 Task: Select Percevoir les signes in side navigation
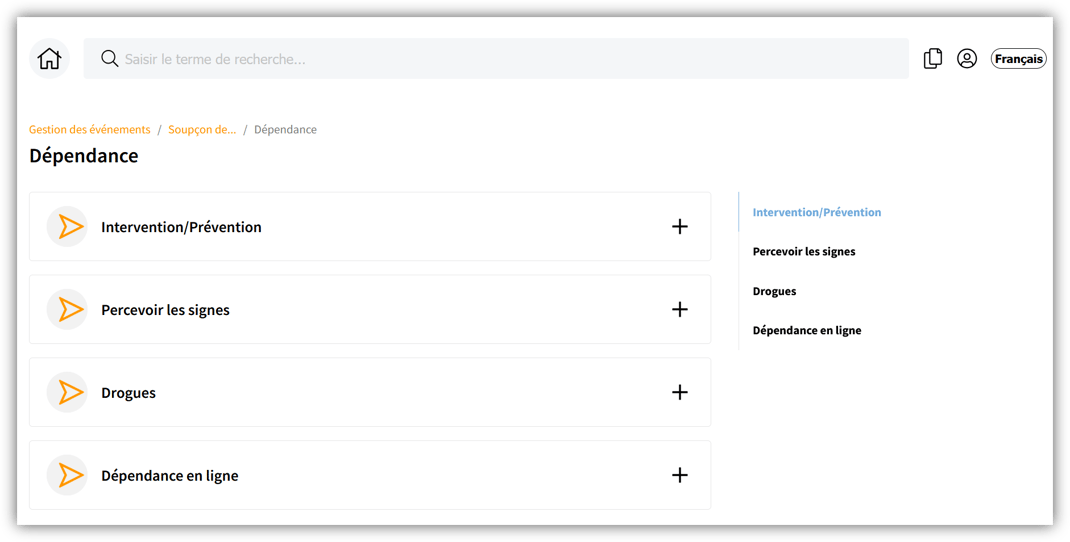pos(804,252)
